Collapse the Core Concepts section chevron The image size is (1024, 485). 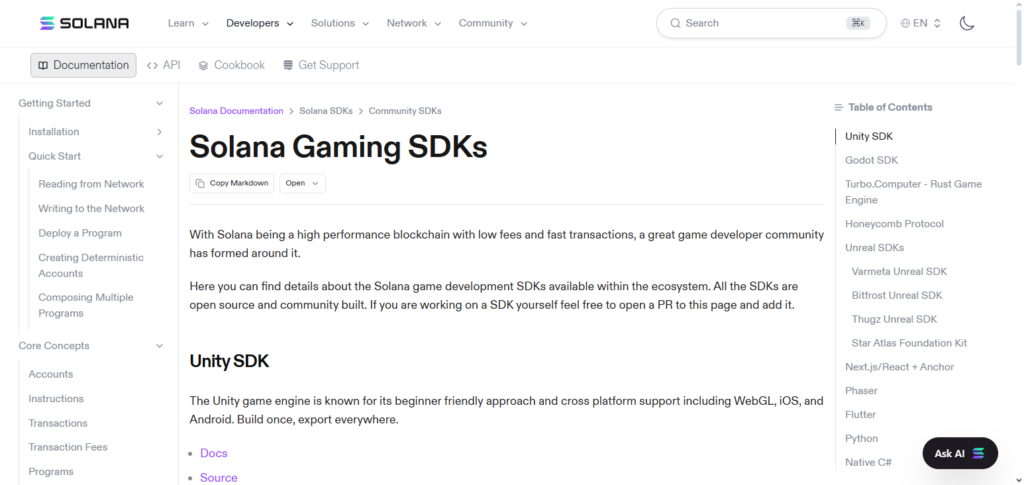tap(159, 346)
